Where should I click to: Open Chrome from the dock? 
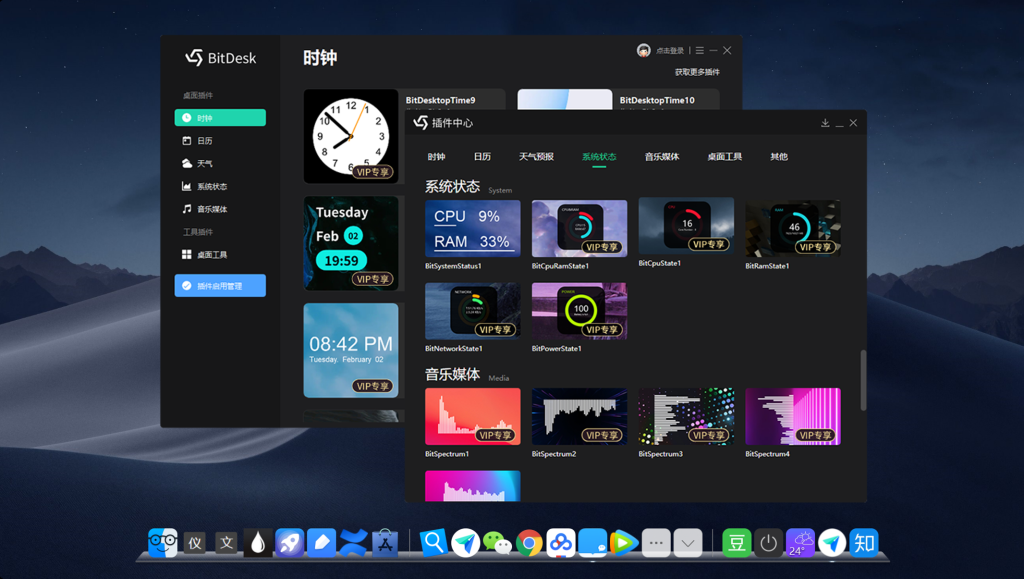pos(529,542)
